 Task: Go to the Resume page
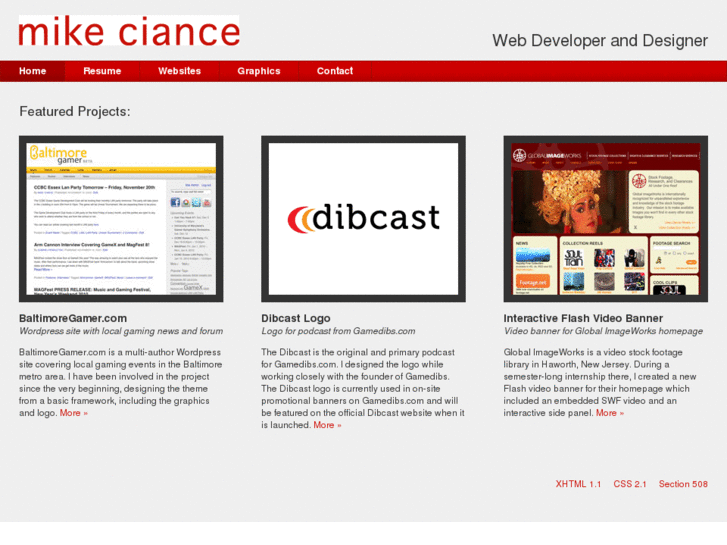point(102,71)
